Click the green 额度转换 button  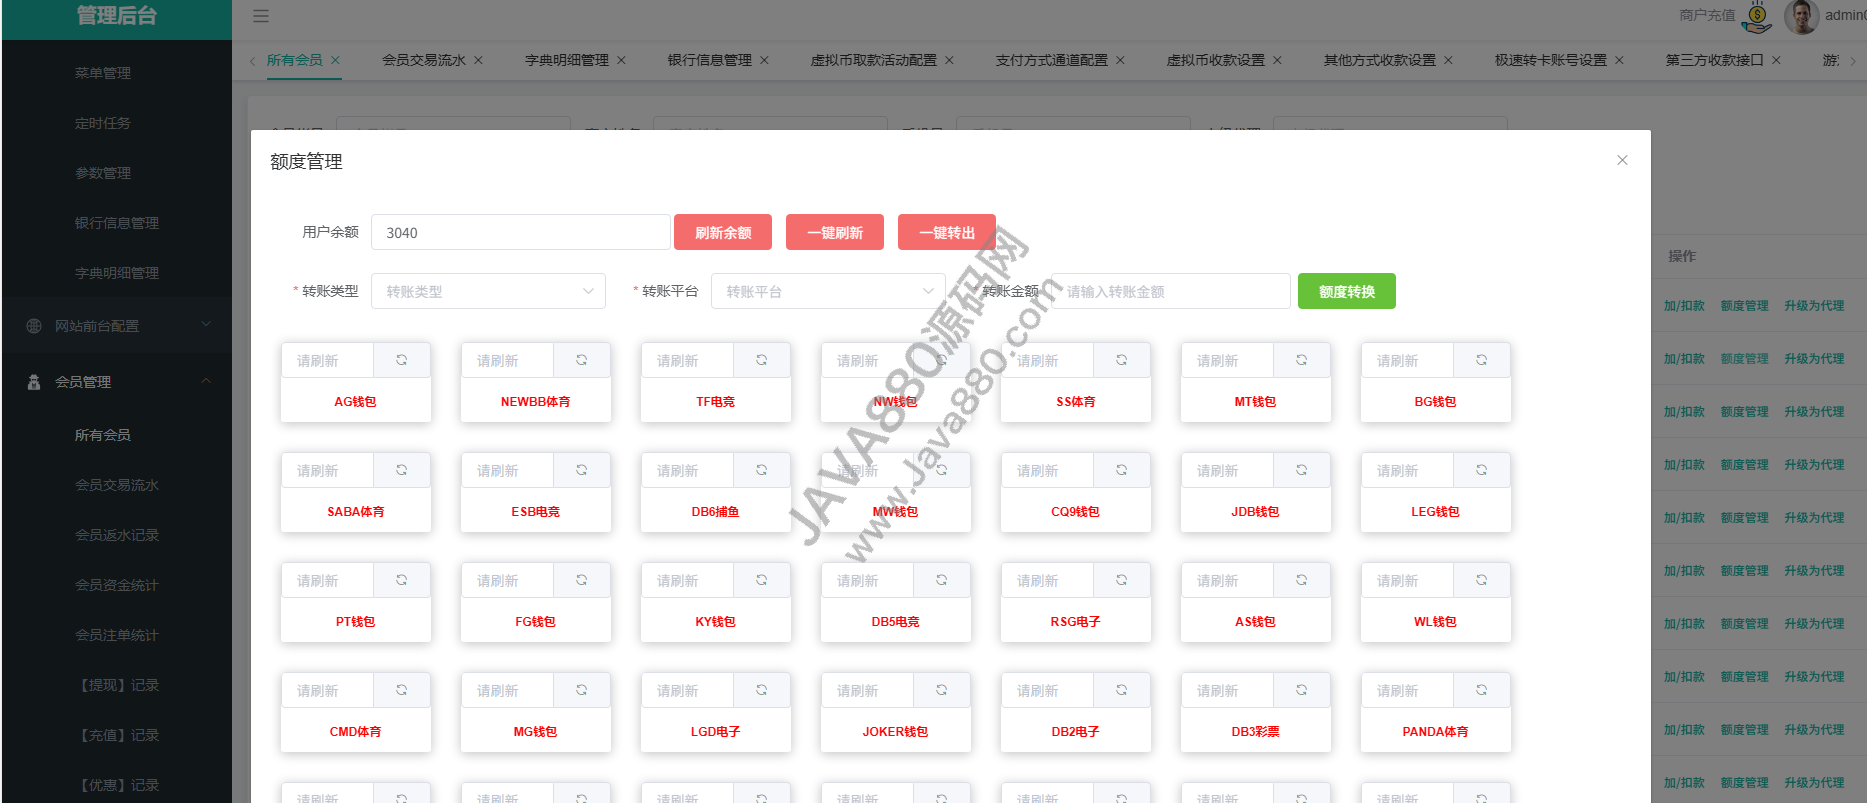[x=1347, y=291]
